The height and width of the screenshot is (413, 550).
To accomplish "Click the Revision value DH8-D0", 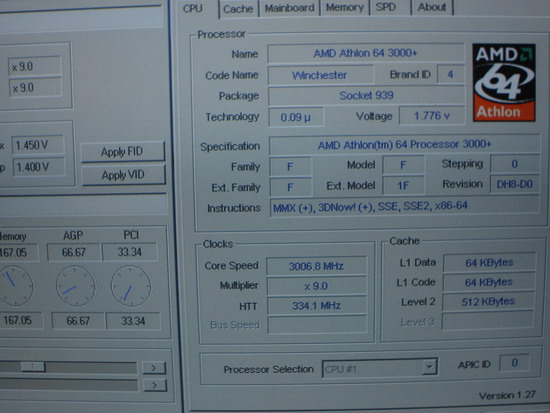I will click(x=515, y=184).
